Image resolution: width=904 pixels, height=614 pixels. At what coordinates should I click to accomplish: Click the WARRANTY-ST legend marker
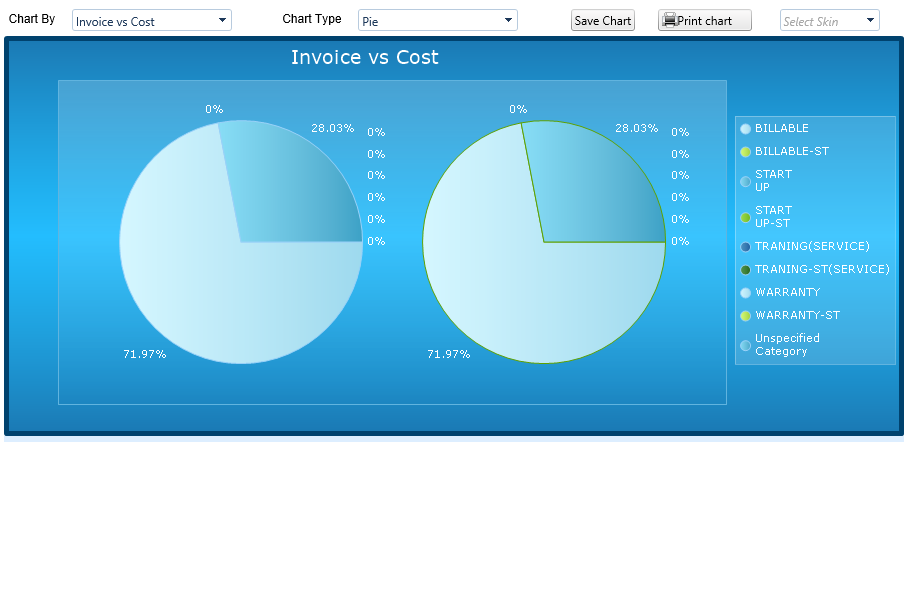point(745,316)
